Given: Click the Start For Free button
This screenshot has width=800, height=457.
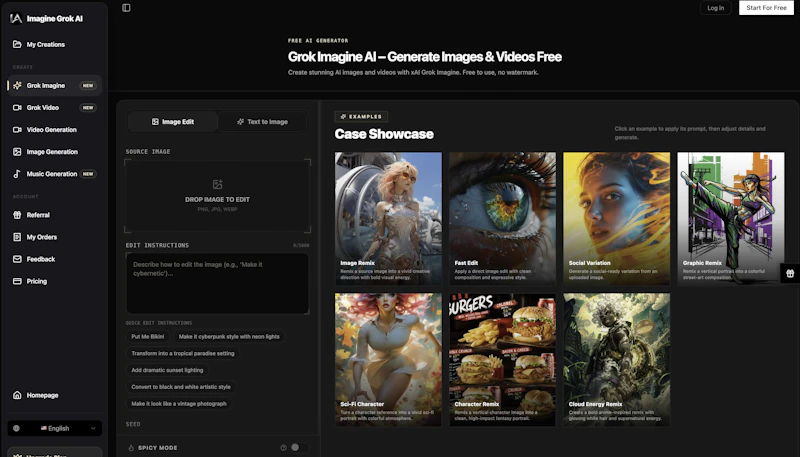Looking at the screenshot, I should click(x=766, y=8).
